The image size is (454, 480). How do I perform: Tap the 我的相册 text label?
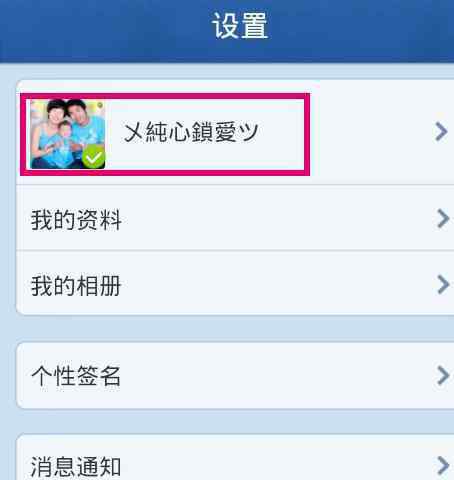(x=76, y=286)
